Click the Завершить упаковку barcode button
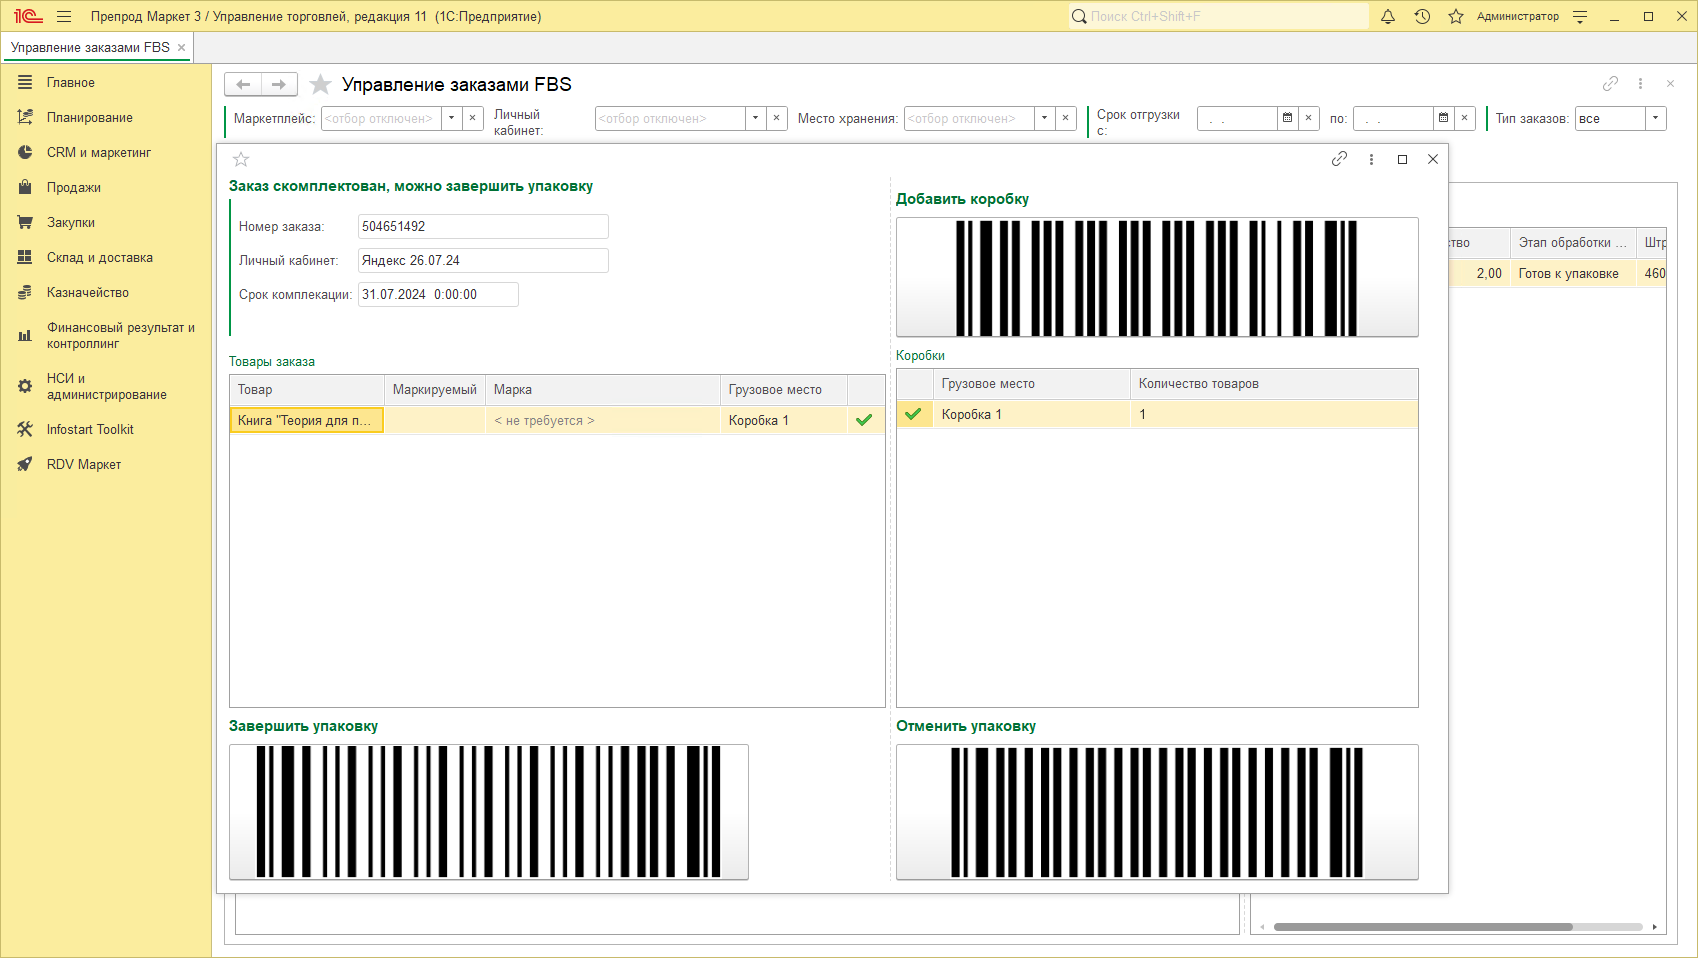Screen dimensions: 1698x958 click(488, 811)
